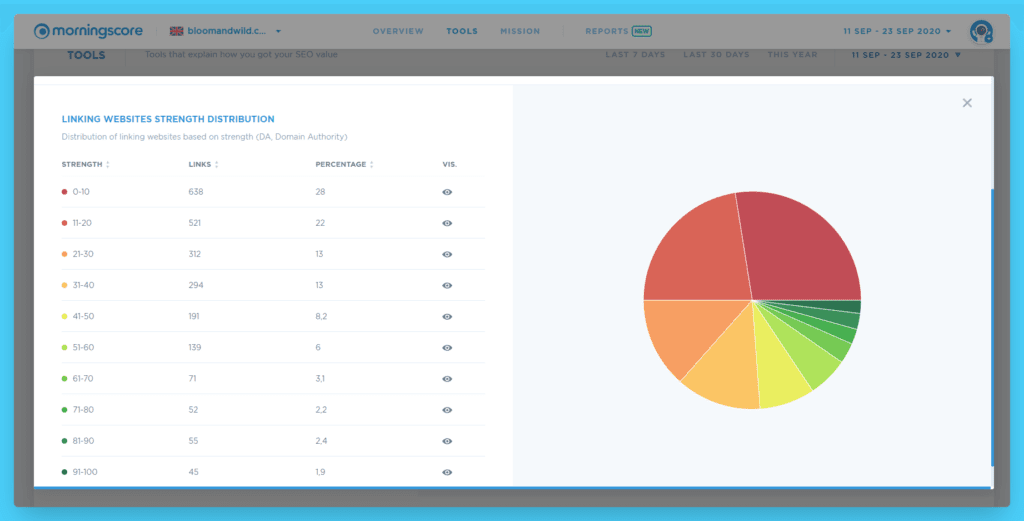Screen dimensions: 1024x521
Task: Hide the 41-50 strength row slice
Action: [447, 317]
